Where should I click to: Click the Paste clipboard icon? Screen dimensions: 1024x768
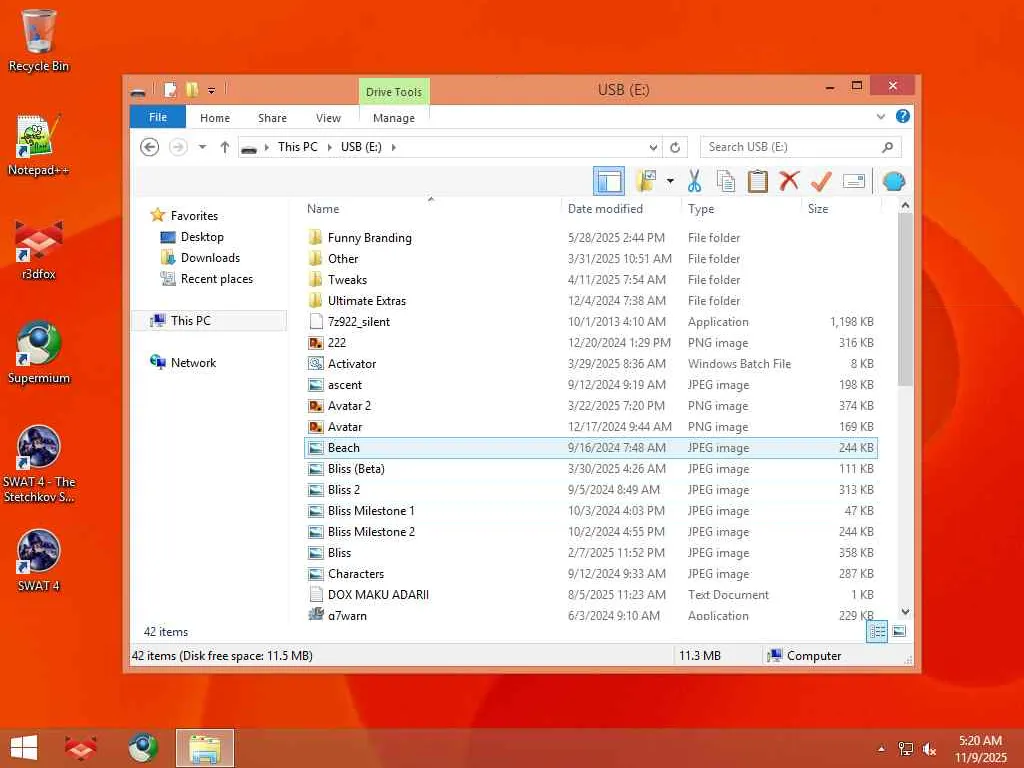757,181
